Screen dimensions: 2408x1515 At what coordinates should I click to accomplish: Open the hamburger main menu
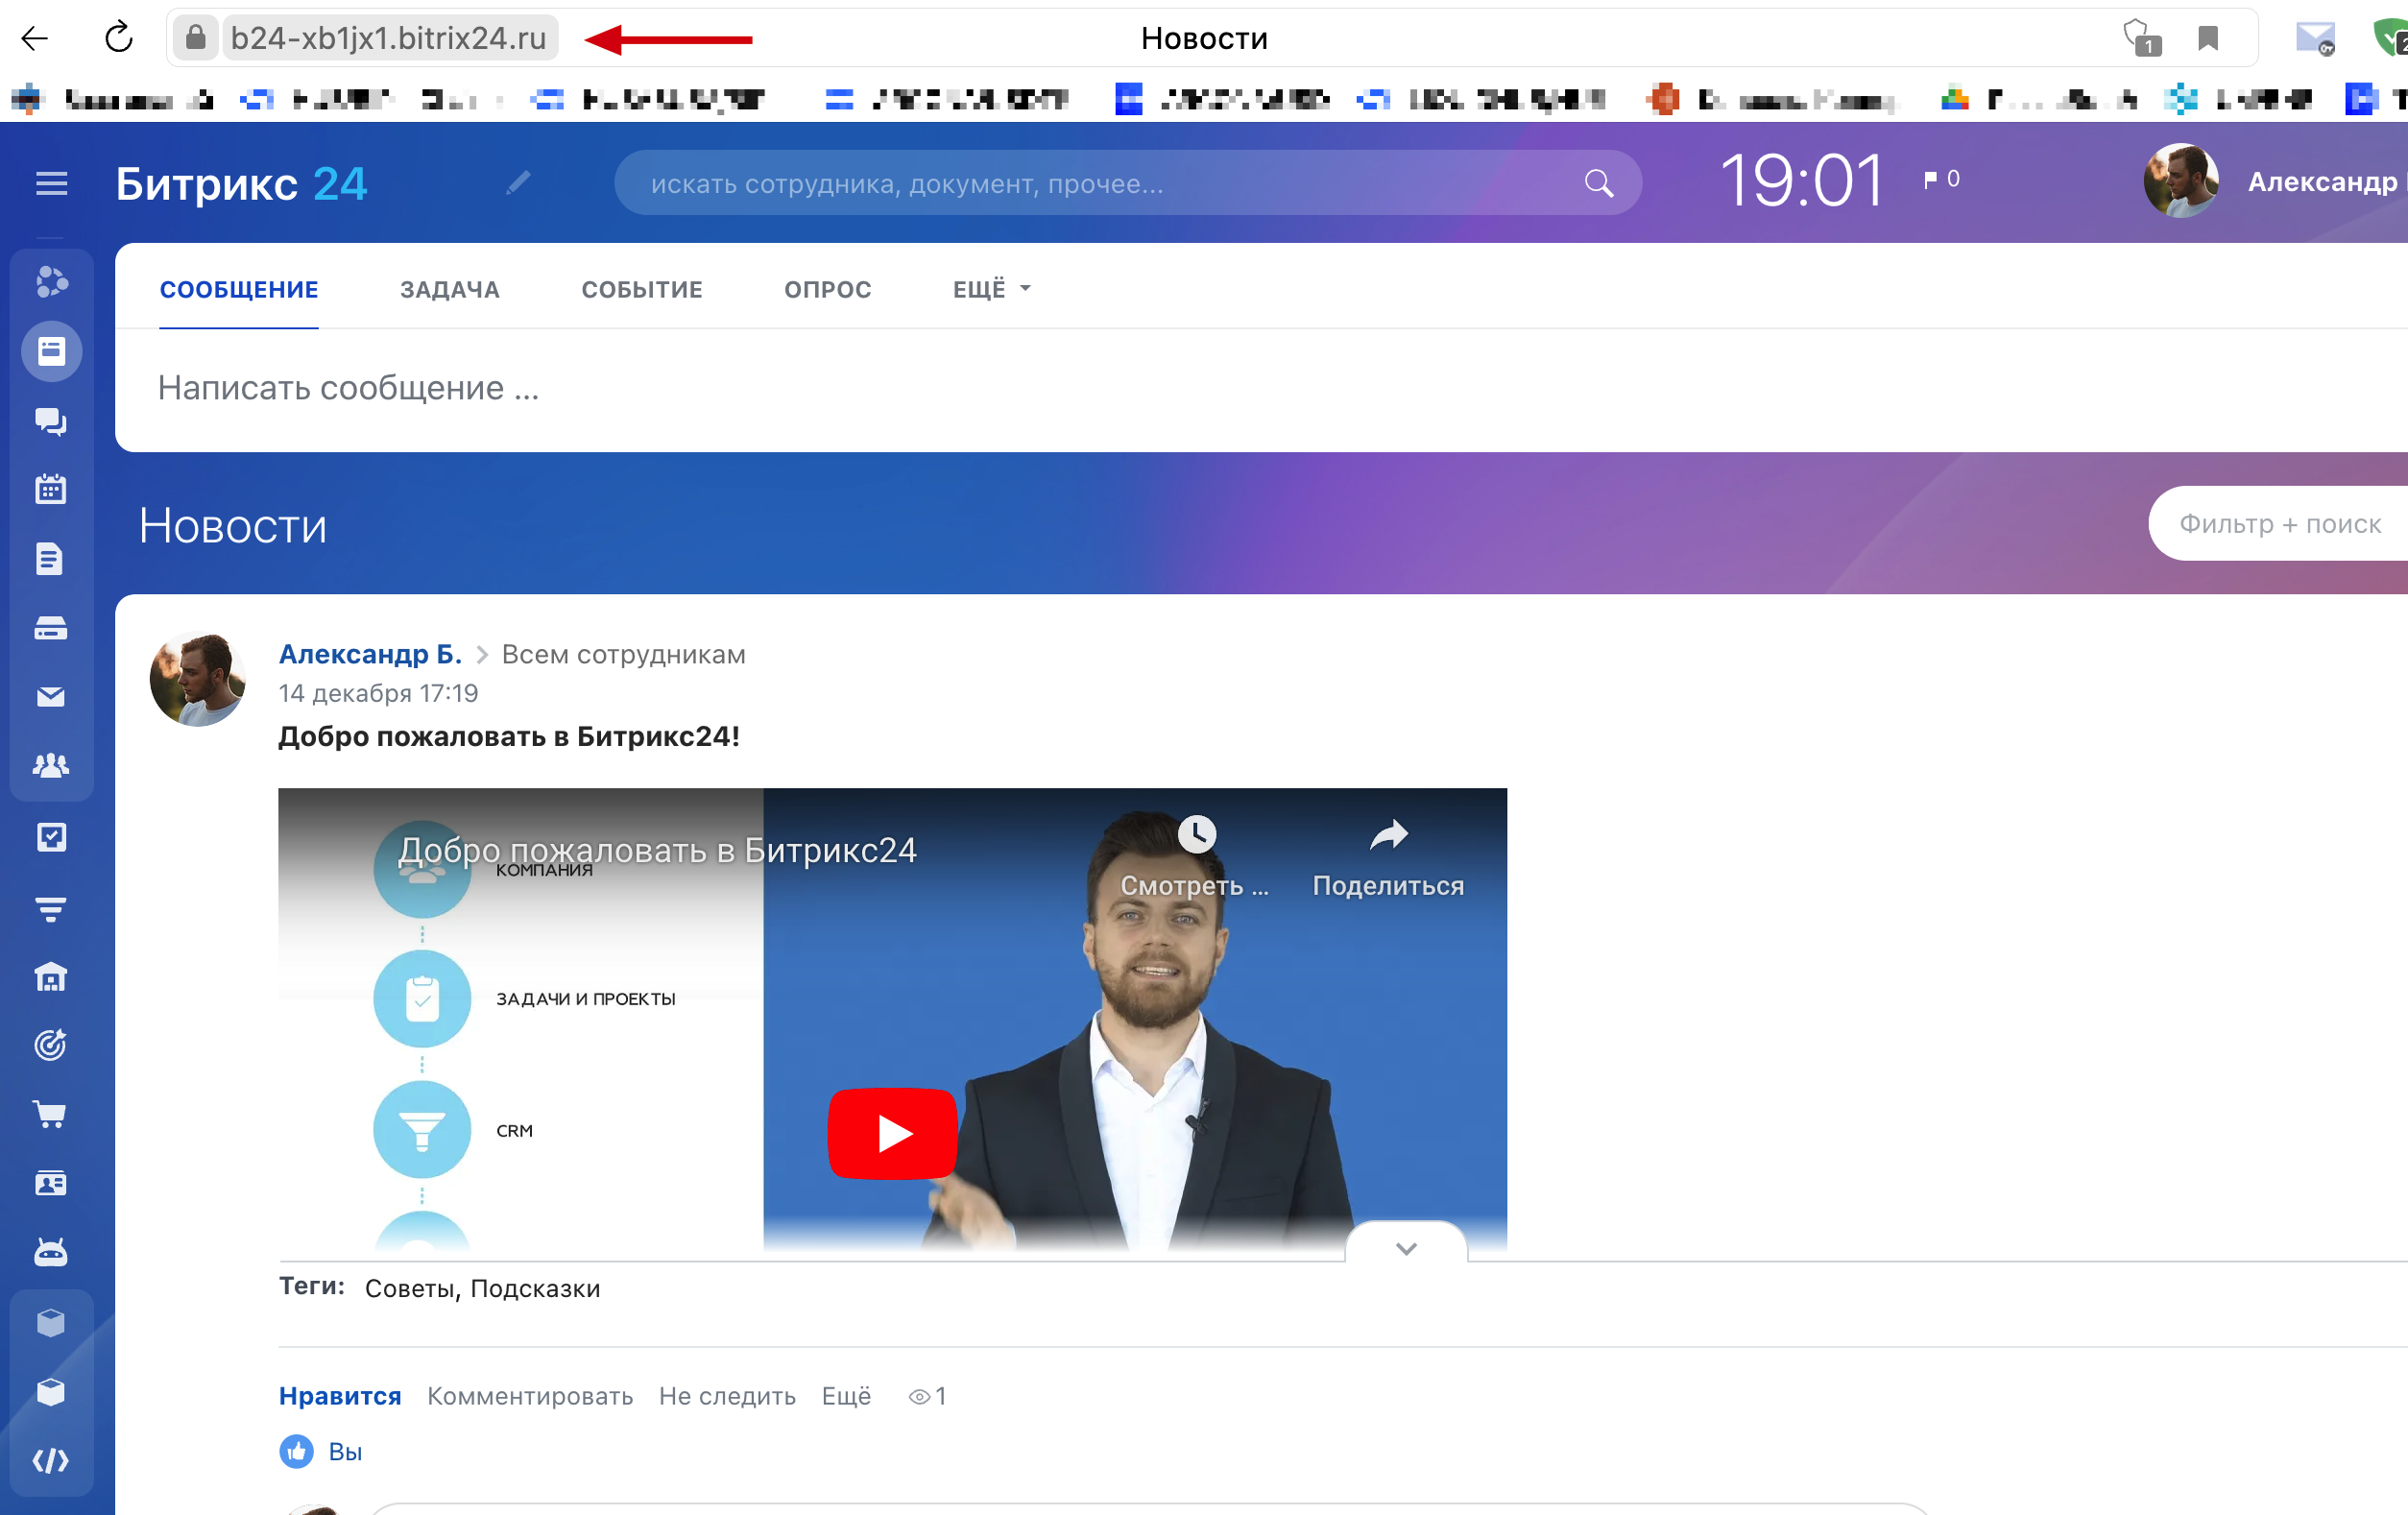pos(51,183)
